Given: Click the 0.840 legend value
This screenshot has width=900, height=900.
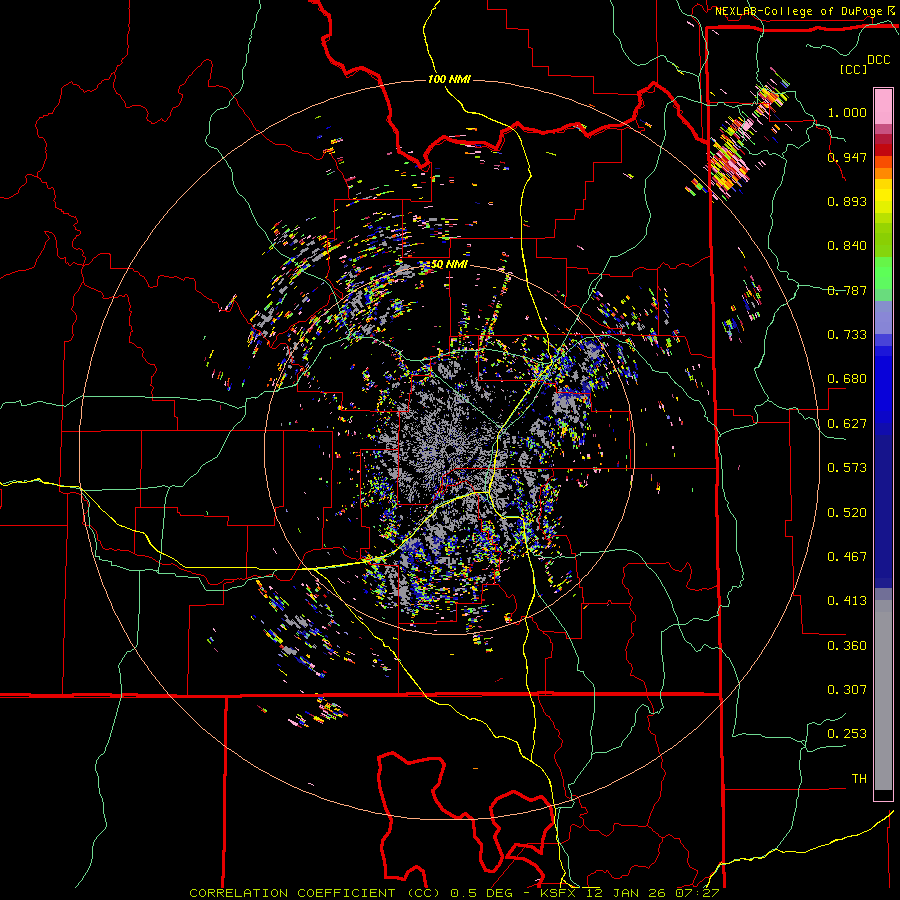Looking at the screenshot, I should [x=847, y=246].
